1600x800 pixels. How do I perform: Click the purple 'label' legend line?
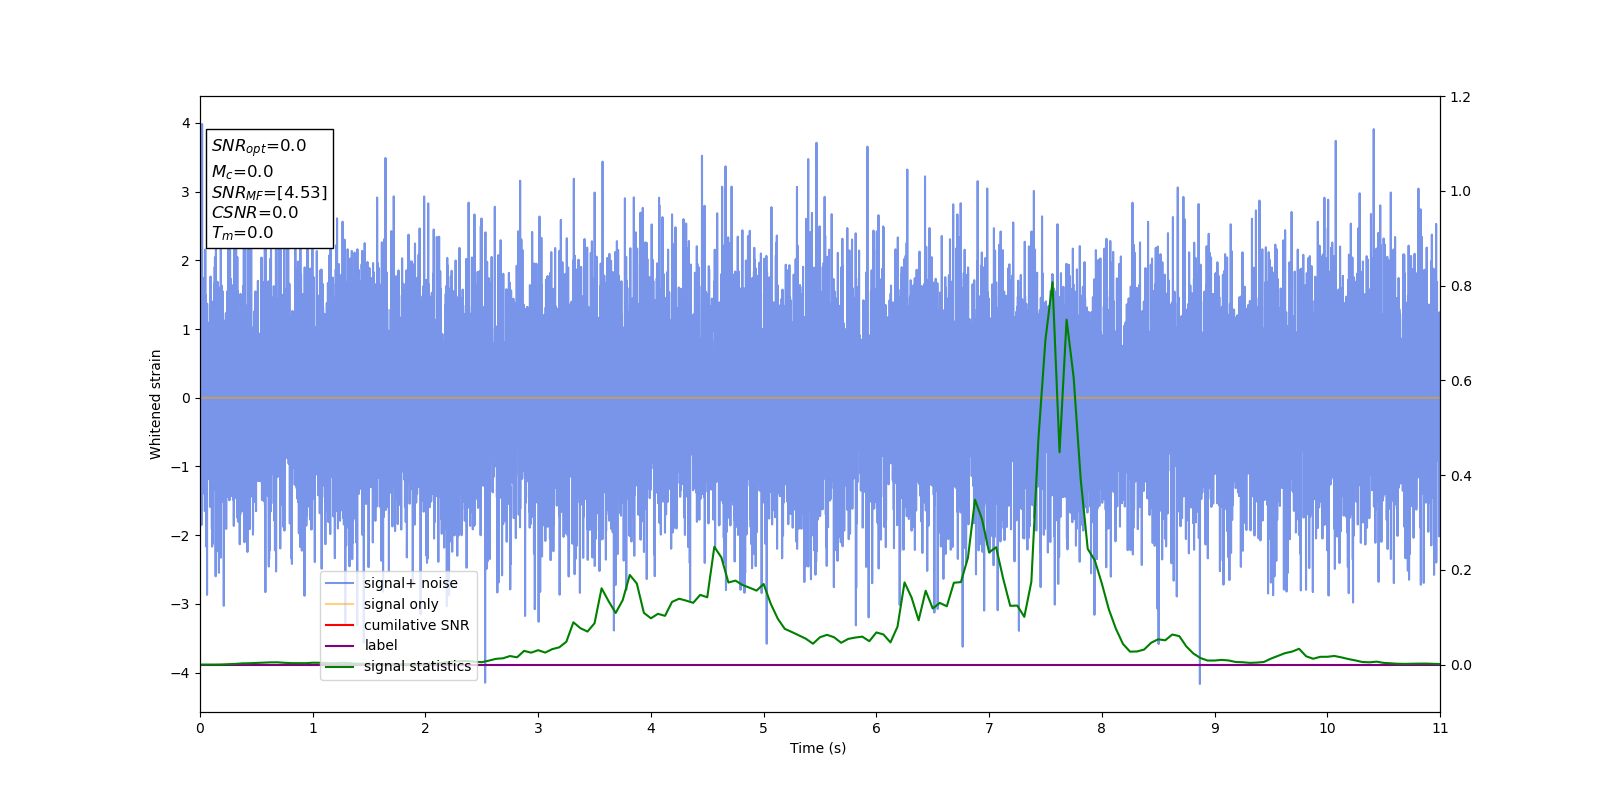click(x=340, y=646)
